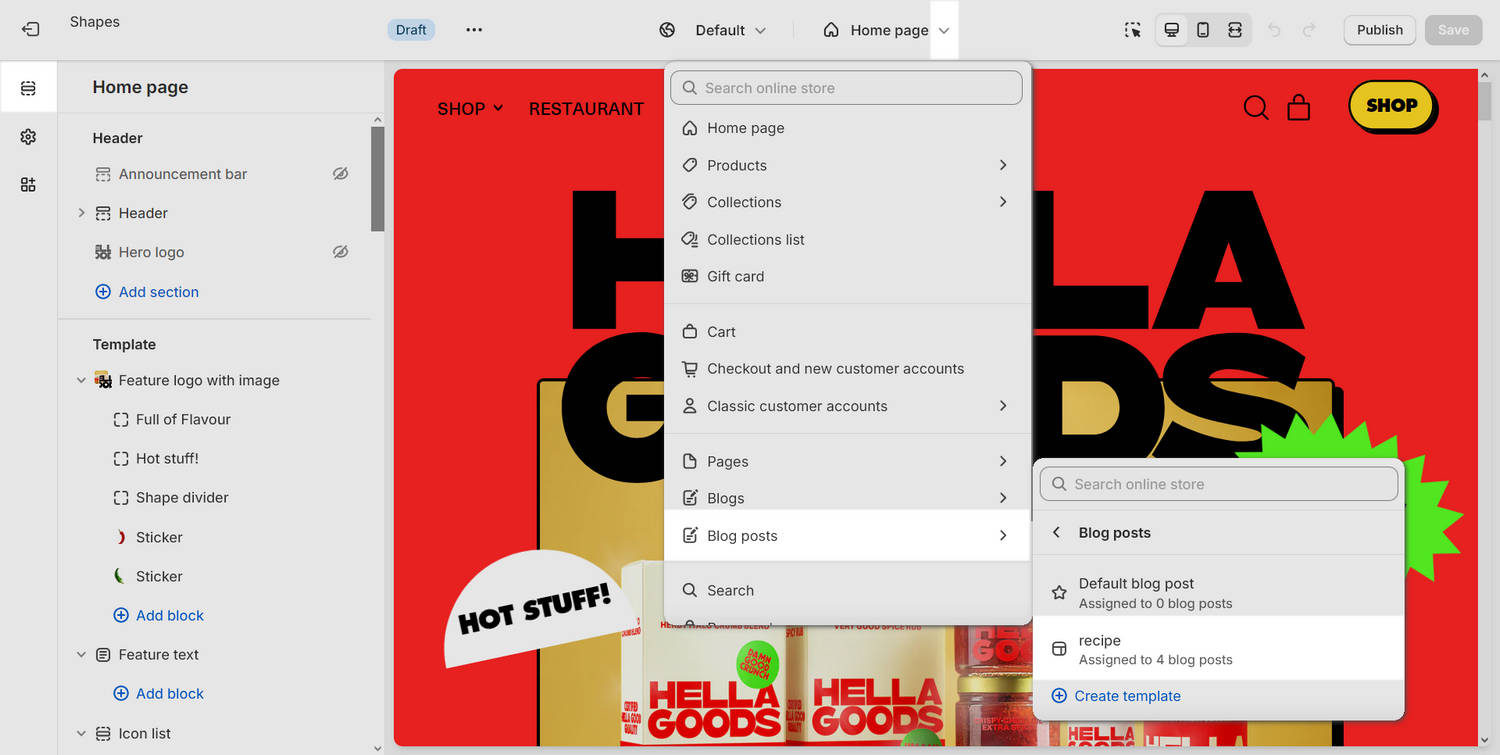Click the Draft status badge
The width and height of the screenshot is (1500, 755).
pos(411,30)
